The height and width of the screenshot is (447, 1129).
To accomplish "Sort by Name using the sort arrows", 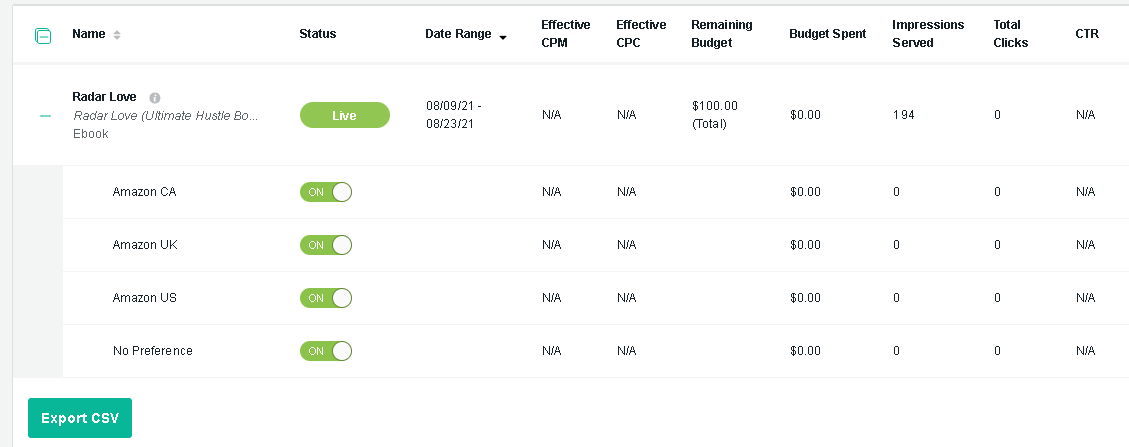I will 117,35.
